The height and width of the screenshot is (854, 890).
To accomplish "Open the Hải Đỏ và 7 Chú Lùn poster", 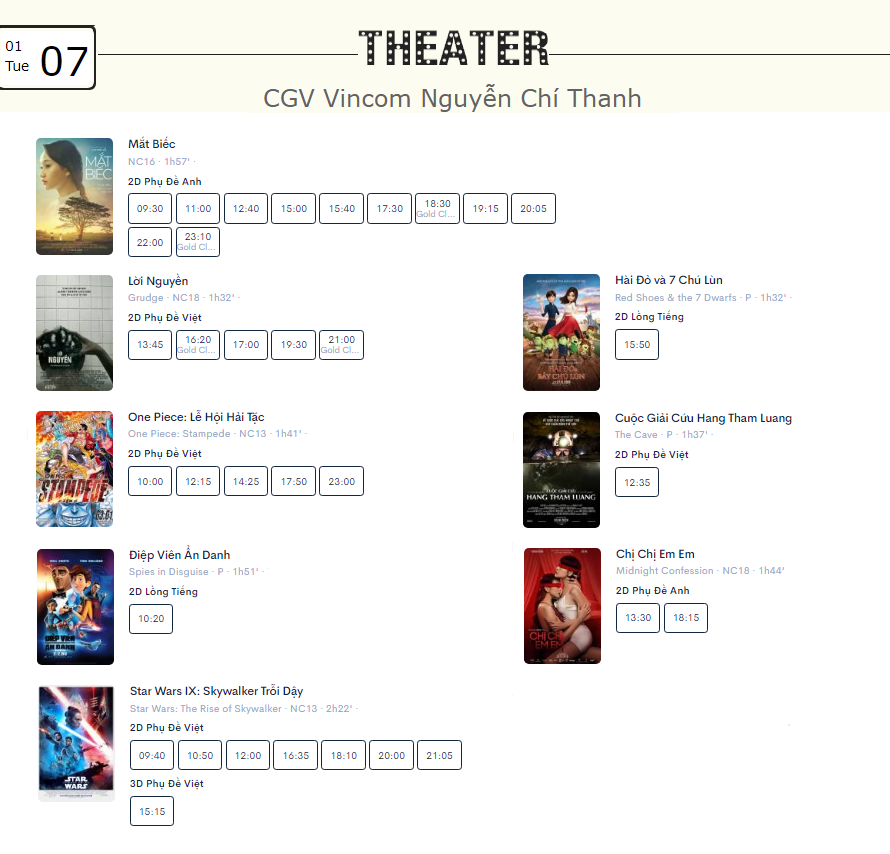I will coord(561,333).
